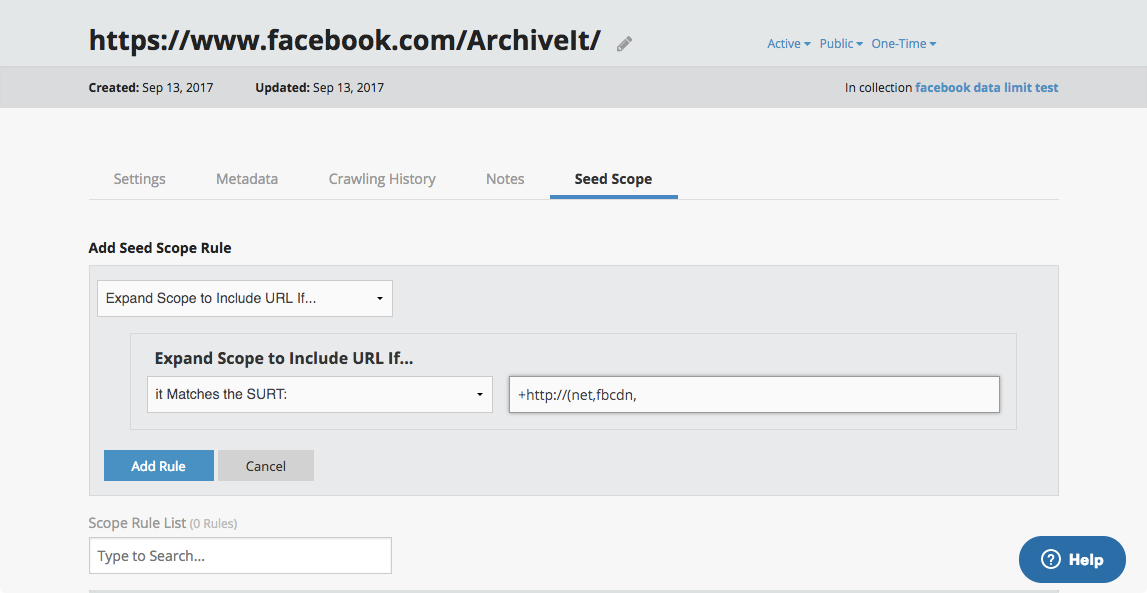Click the Cancel button

click(x=266, y=466)
